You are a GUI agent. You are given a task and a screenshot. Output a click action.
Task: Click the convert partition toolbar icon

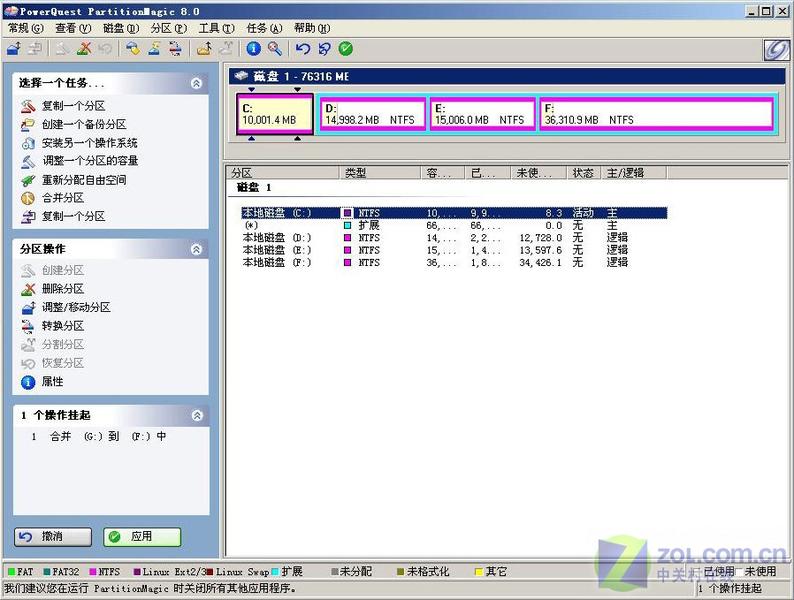tap(175, 49)
